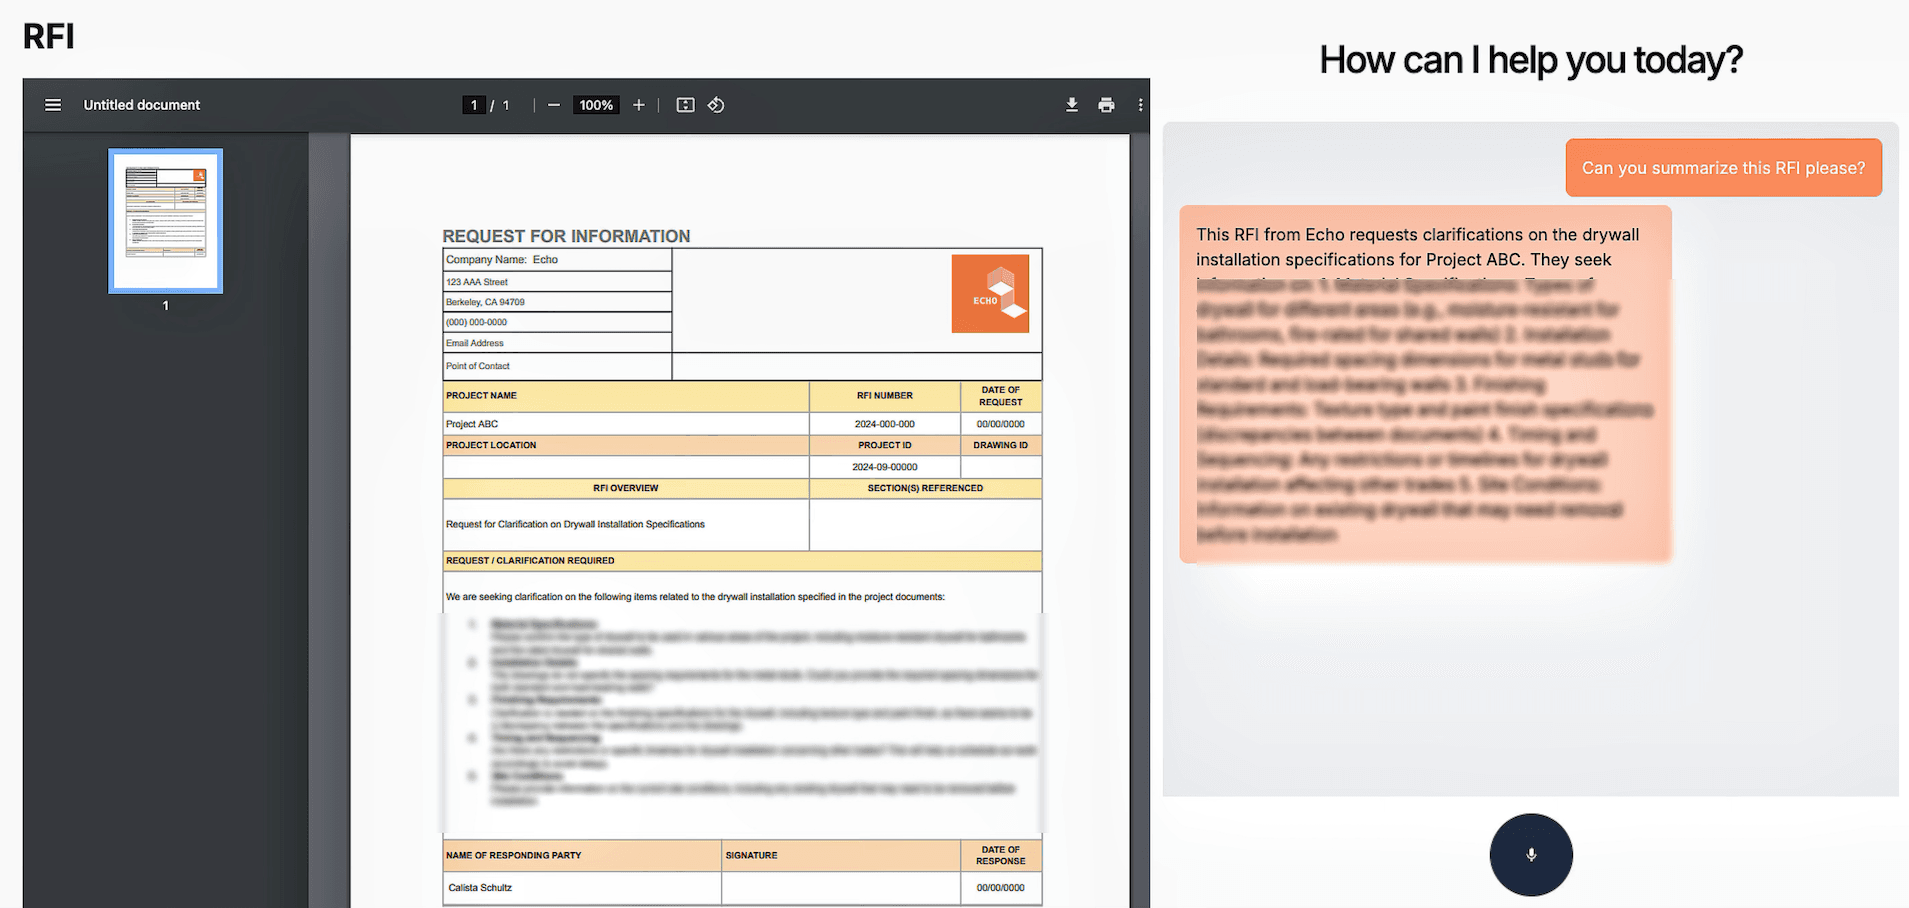Click the 'SECTION(S) REFERENCED' header

pos(925,488)
